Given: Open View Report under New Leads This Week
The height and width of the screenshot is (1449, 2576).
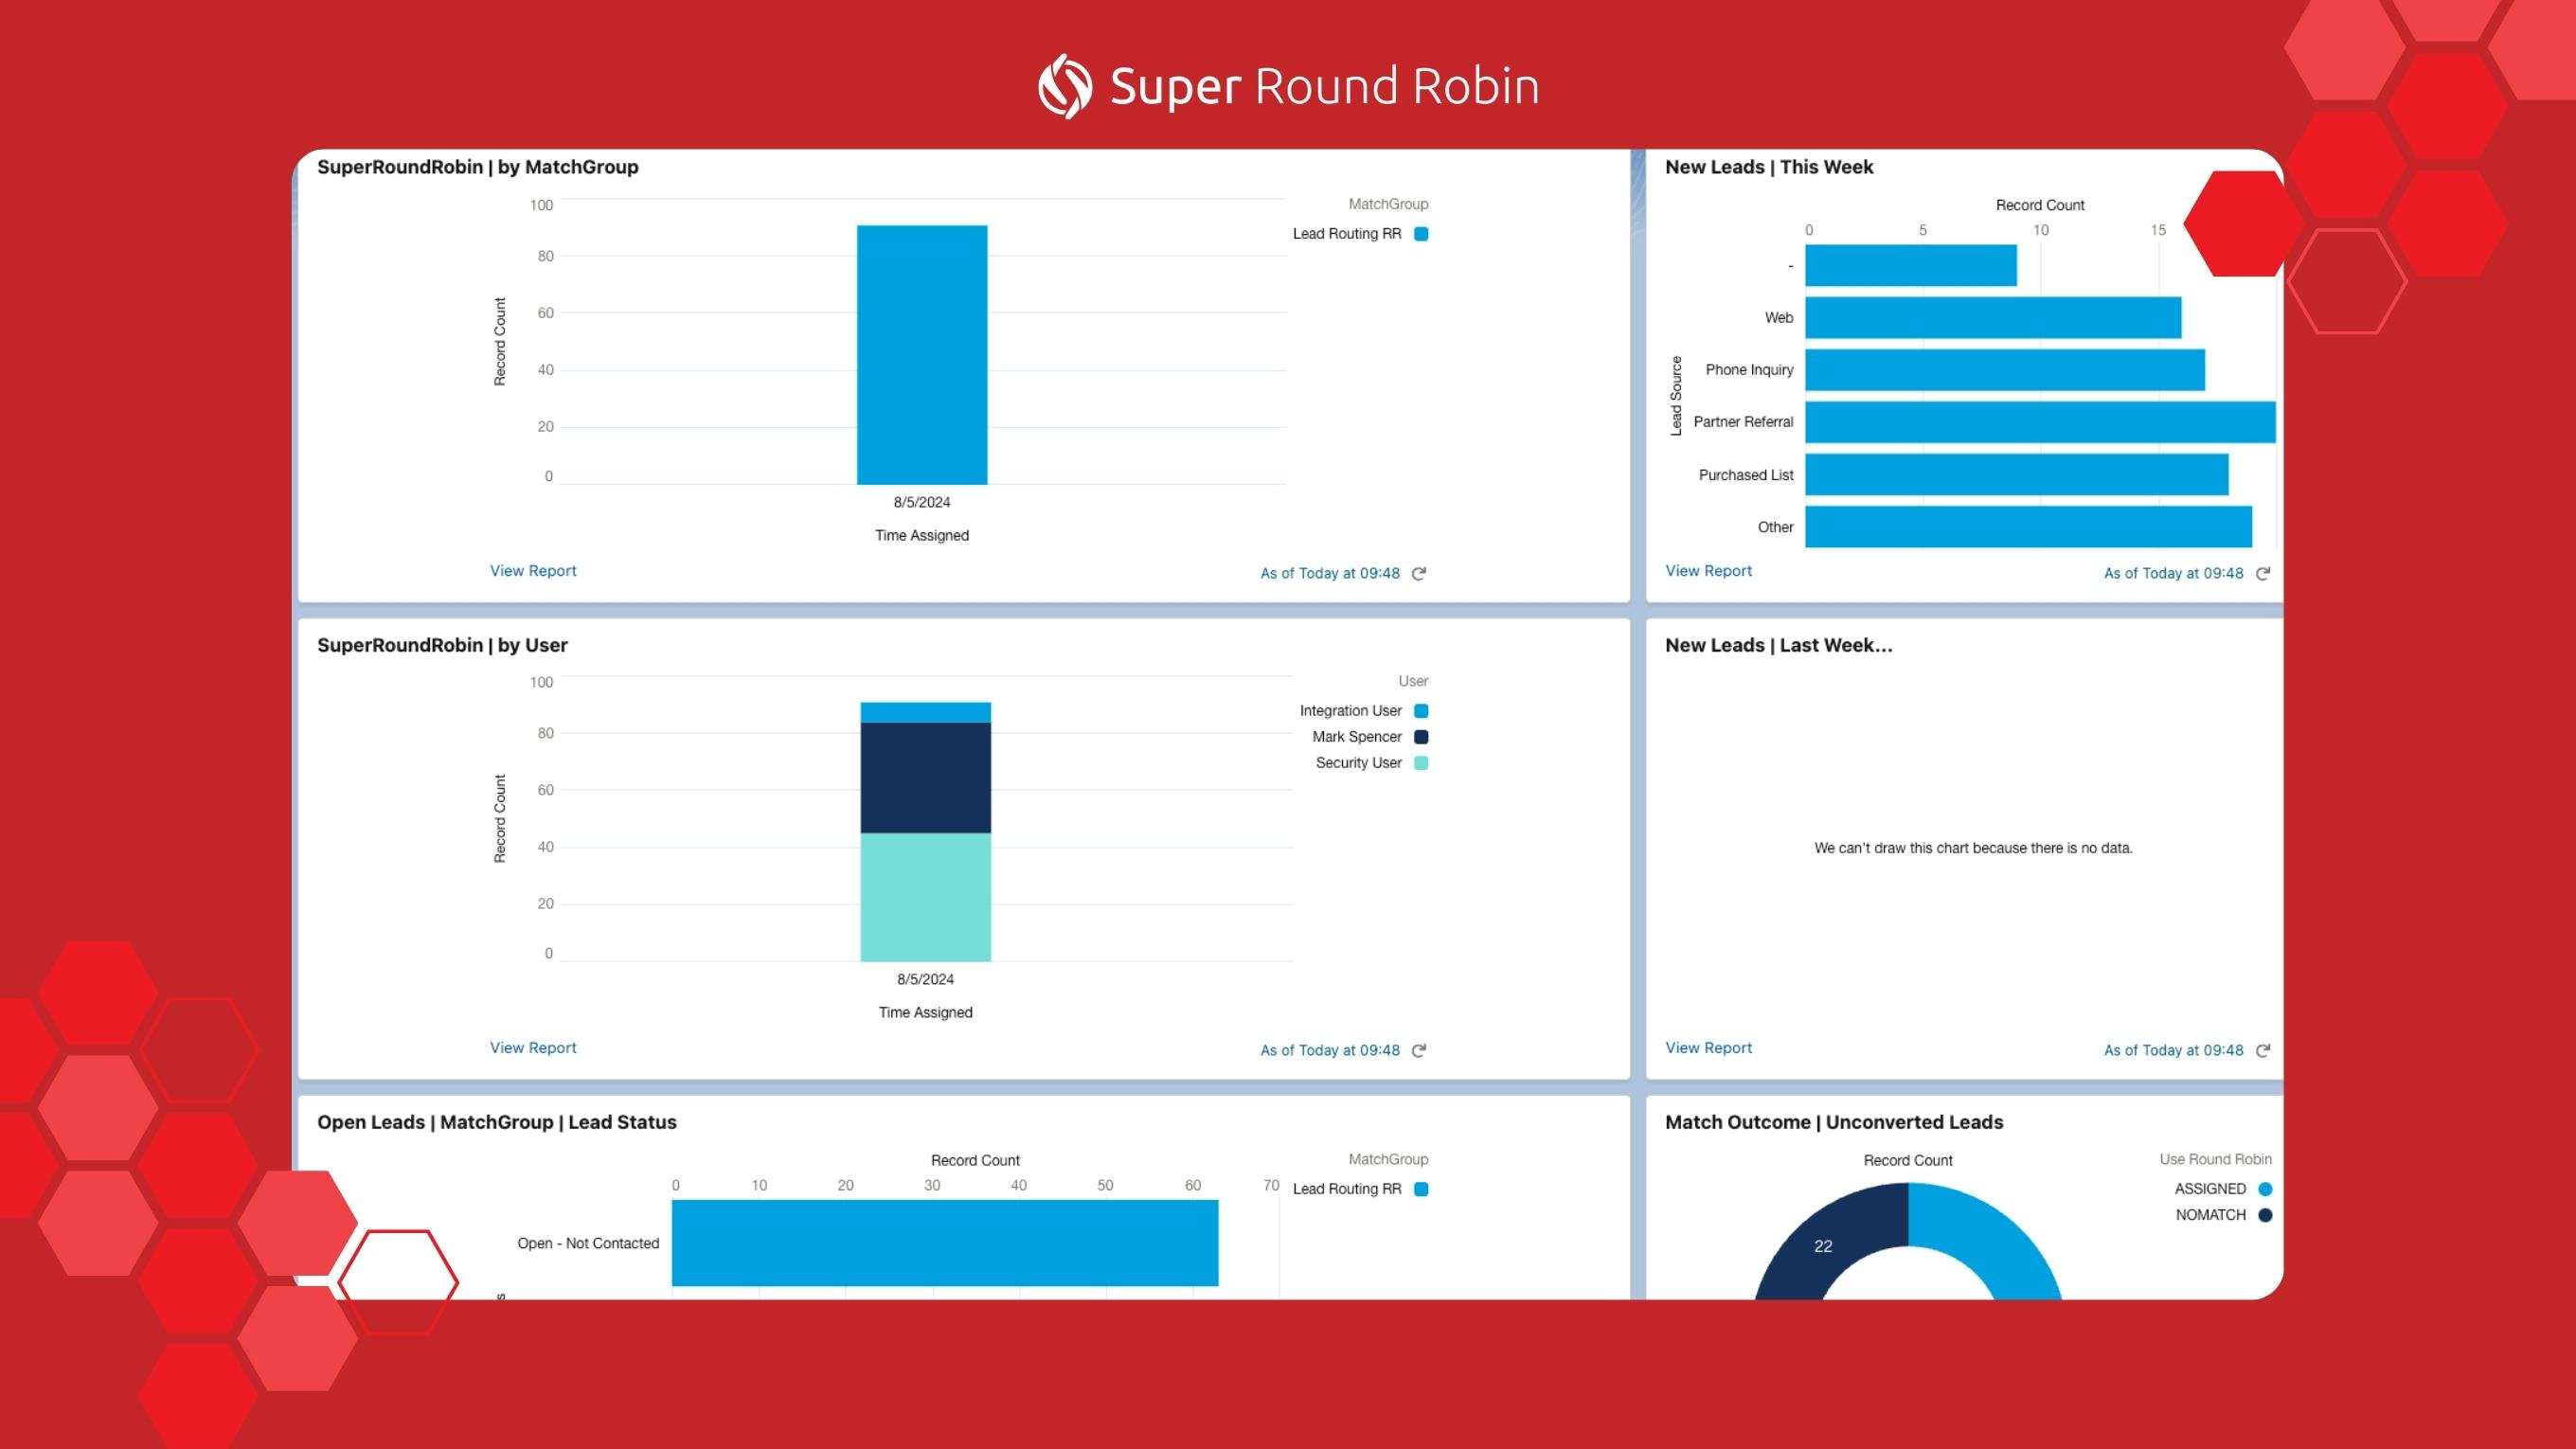Looking at the screenshot, I should click(x=1708, y=571).
